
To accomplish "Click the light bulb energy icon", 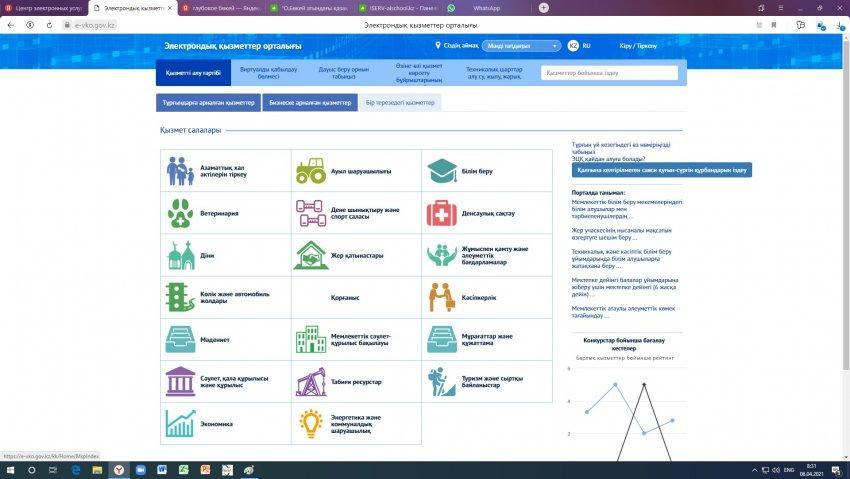I will tap(311, 424).
